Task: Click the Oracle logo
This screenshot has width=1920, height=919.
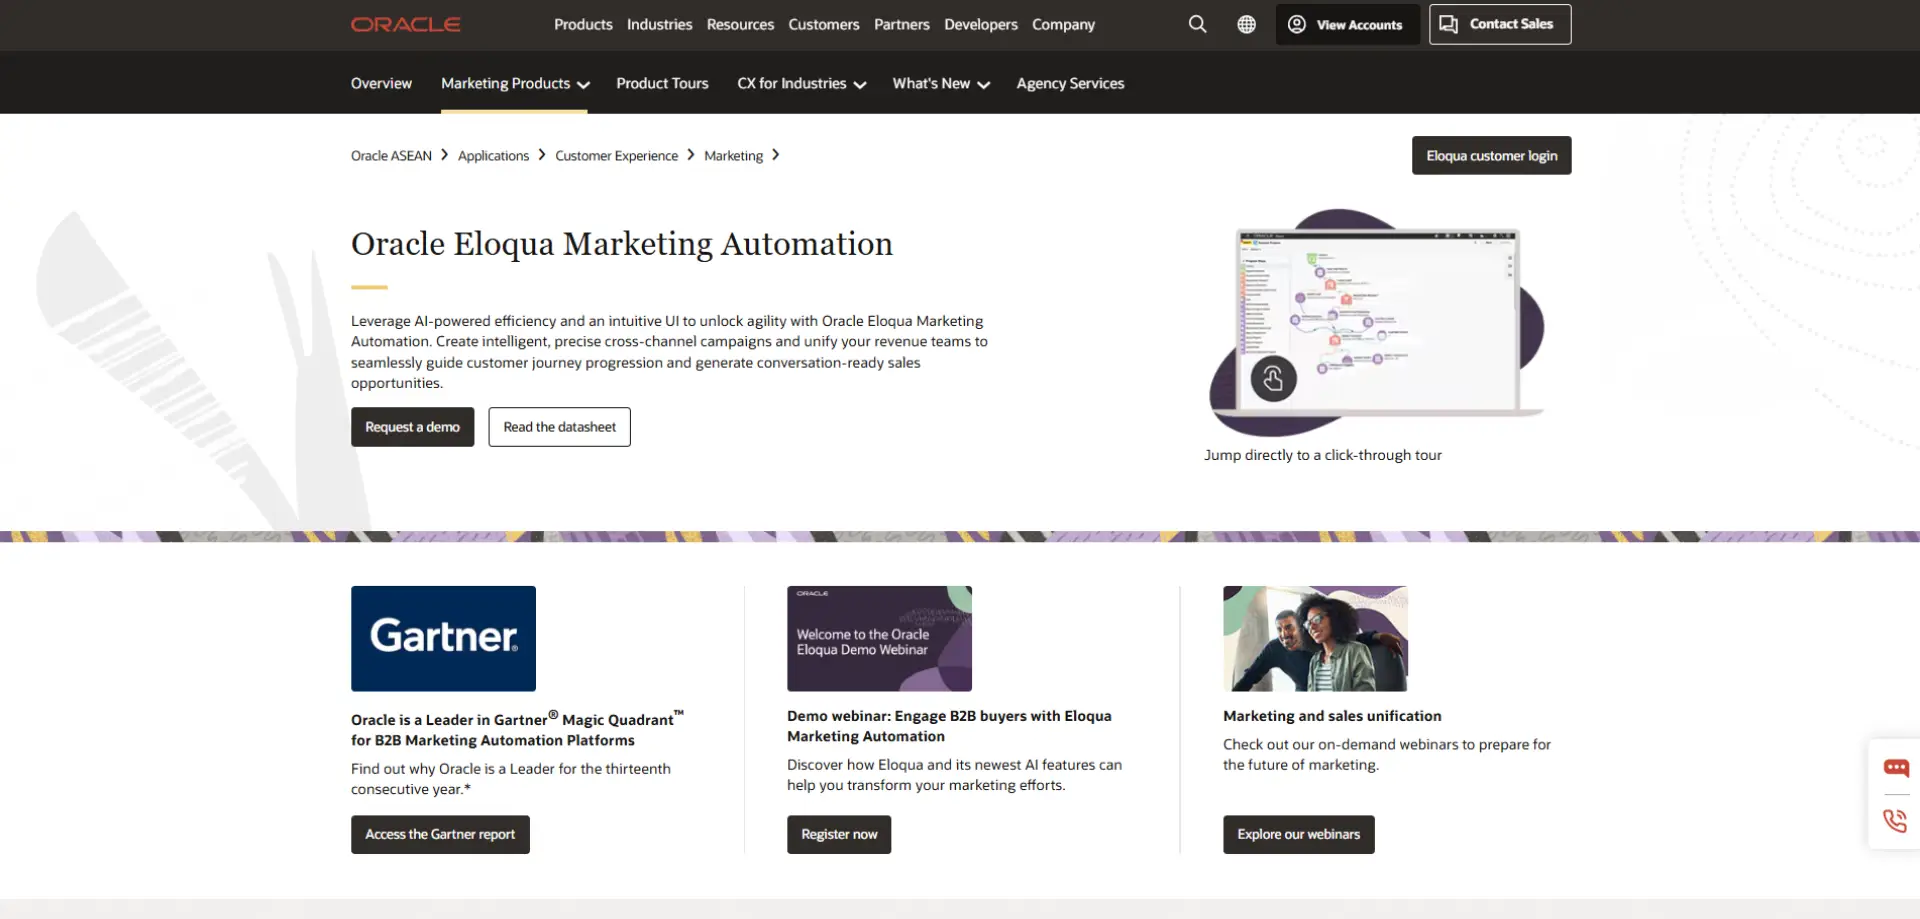Action: [x=405, y=24]
